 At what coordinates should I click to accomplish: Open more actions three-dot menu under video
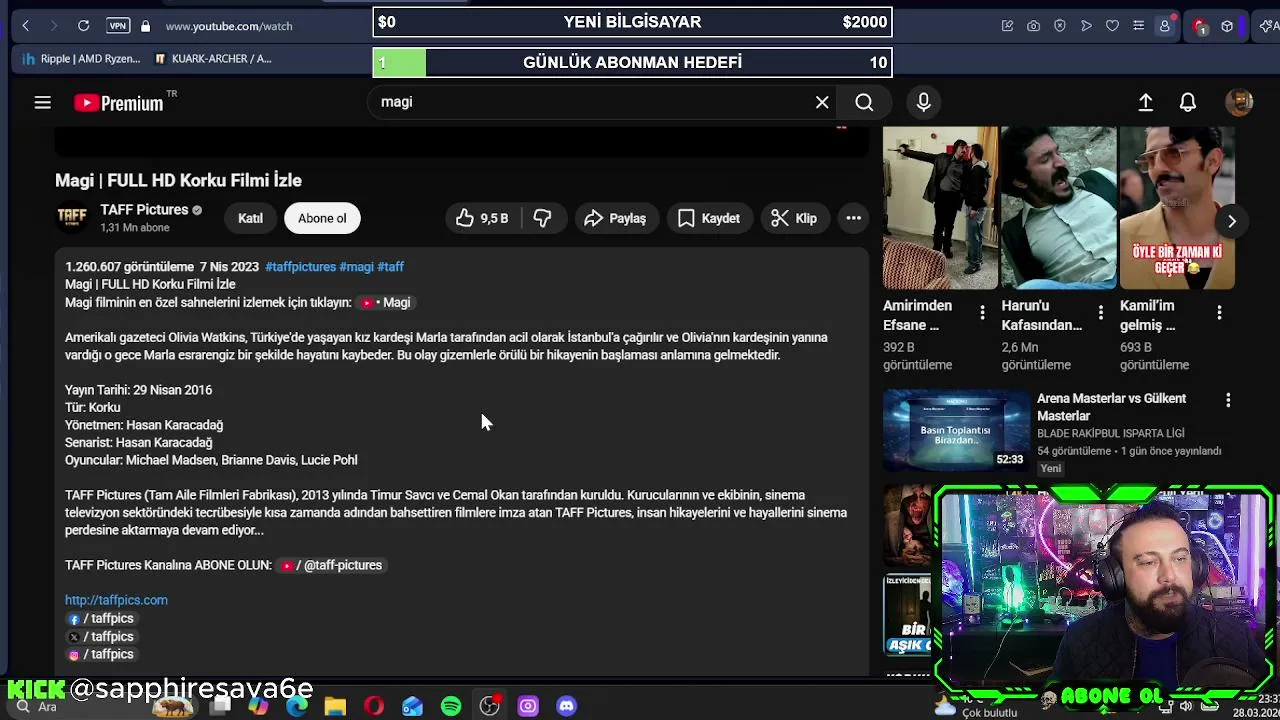point(853,218)
